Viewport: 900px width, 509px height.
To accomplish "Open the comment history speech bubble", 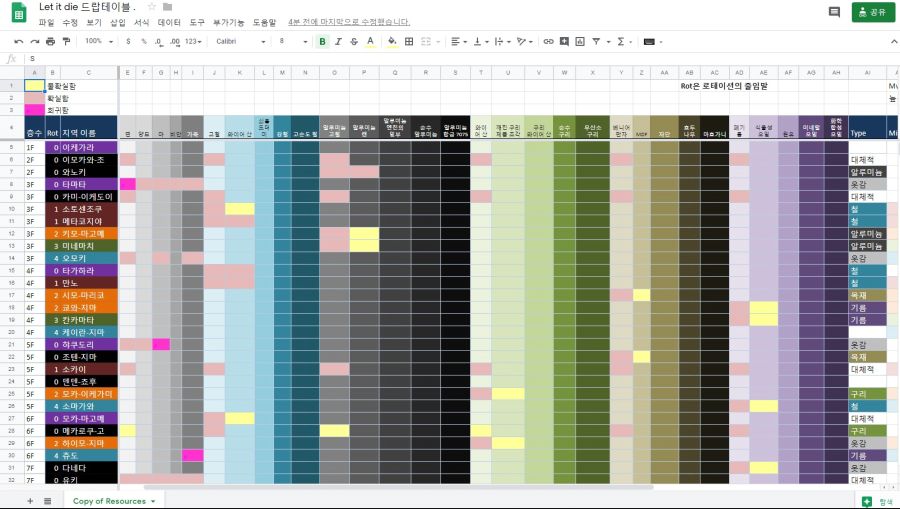I will coord(834,12).
